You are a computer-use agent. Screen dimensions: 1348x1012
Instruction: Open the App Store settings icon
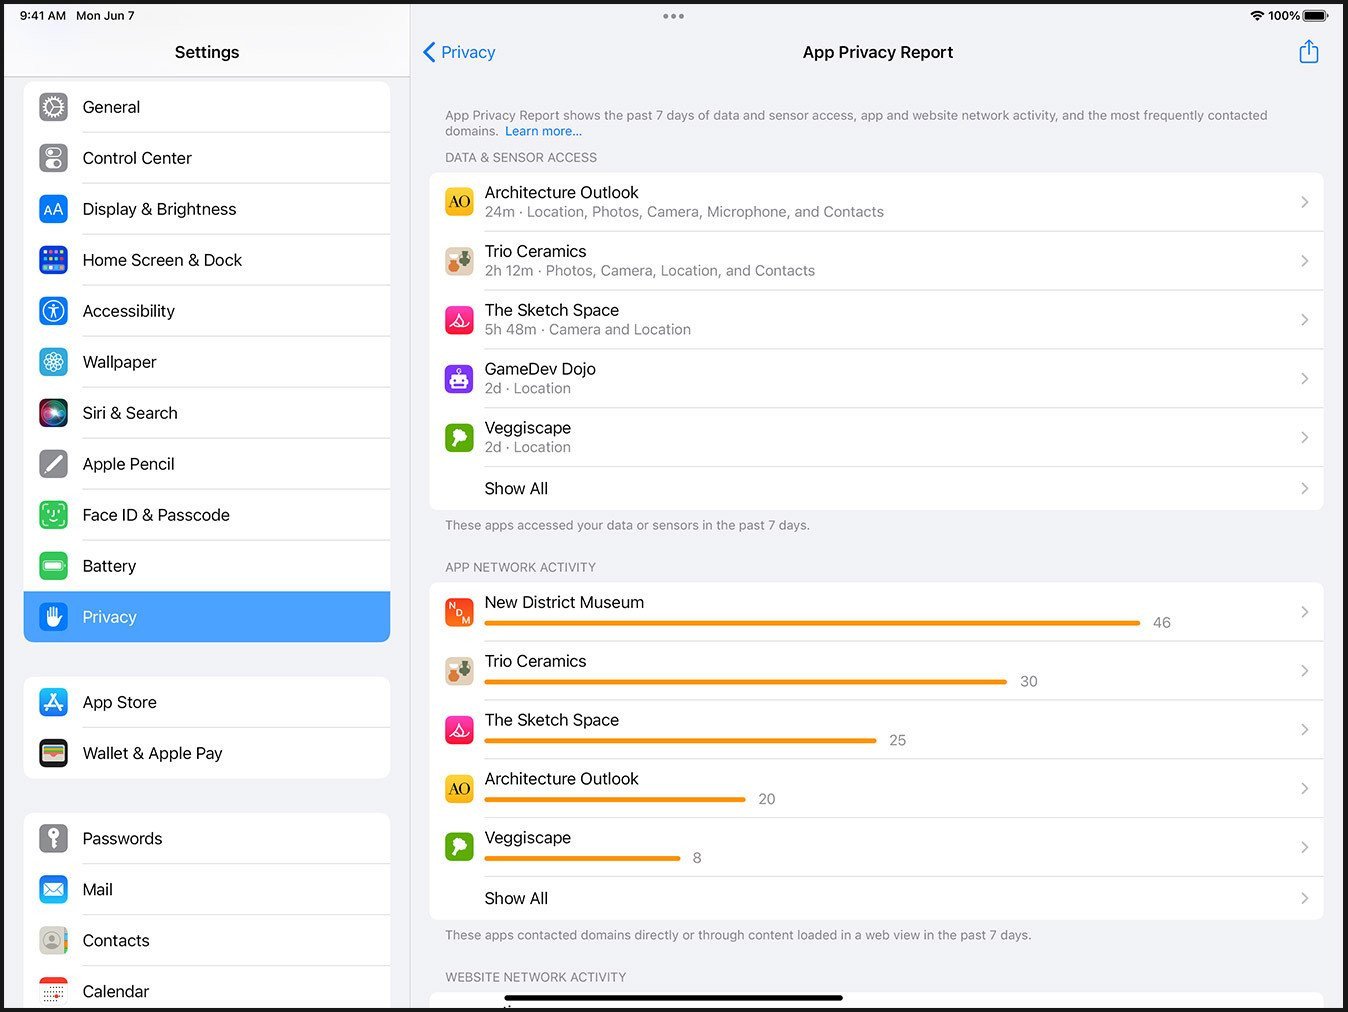pos(53,702)
